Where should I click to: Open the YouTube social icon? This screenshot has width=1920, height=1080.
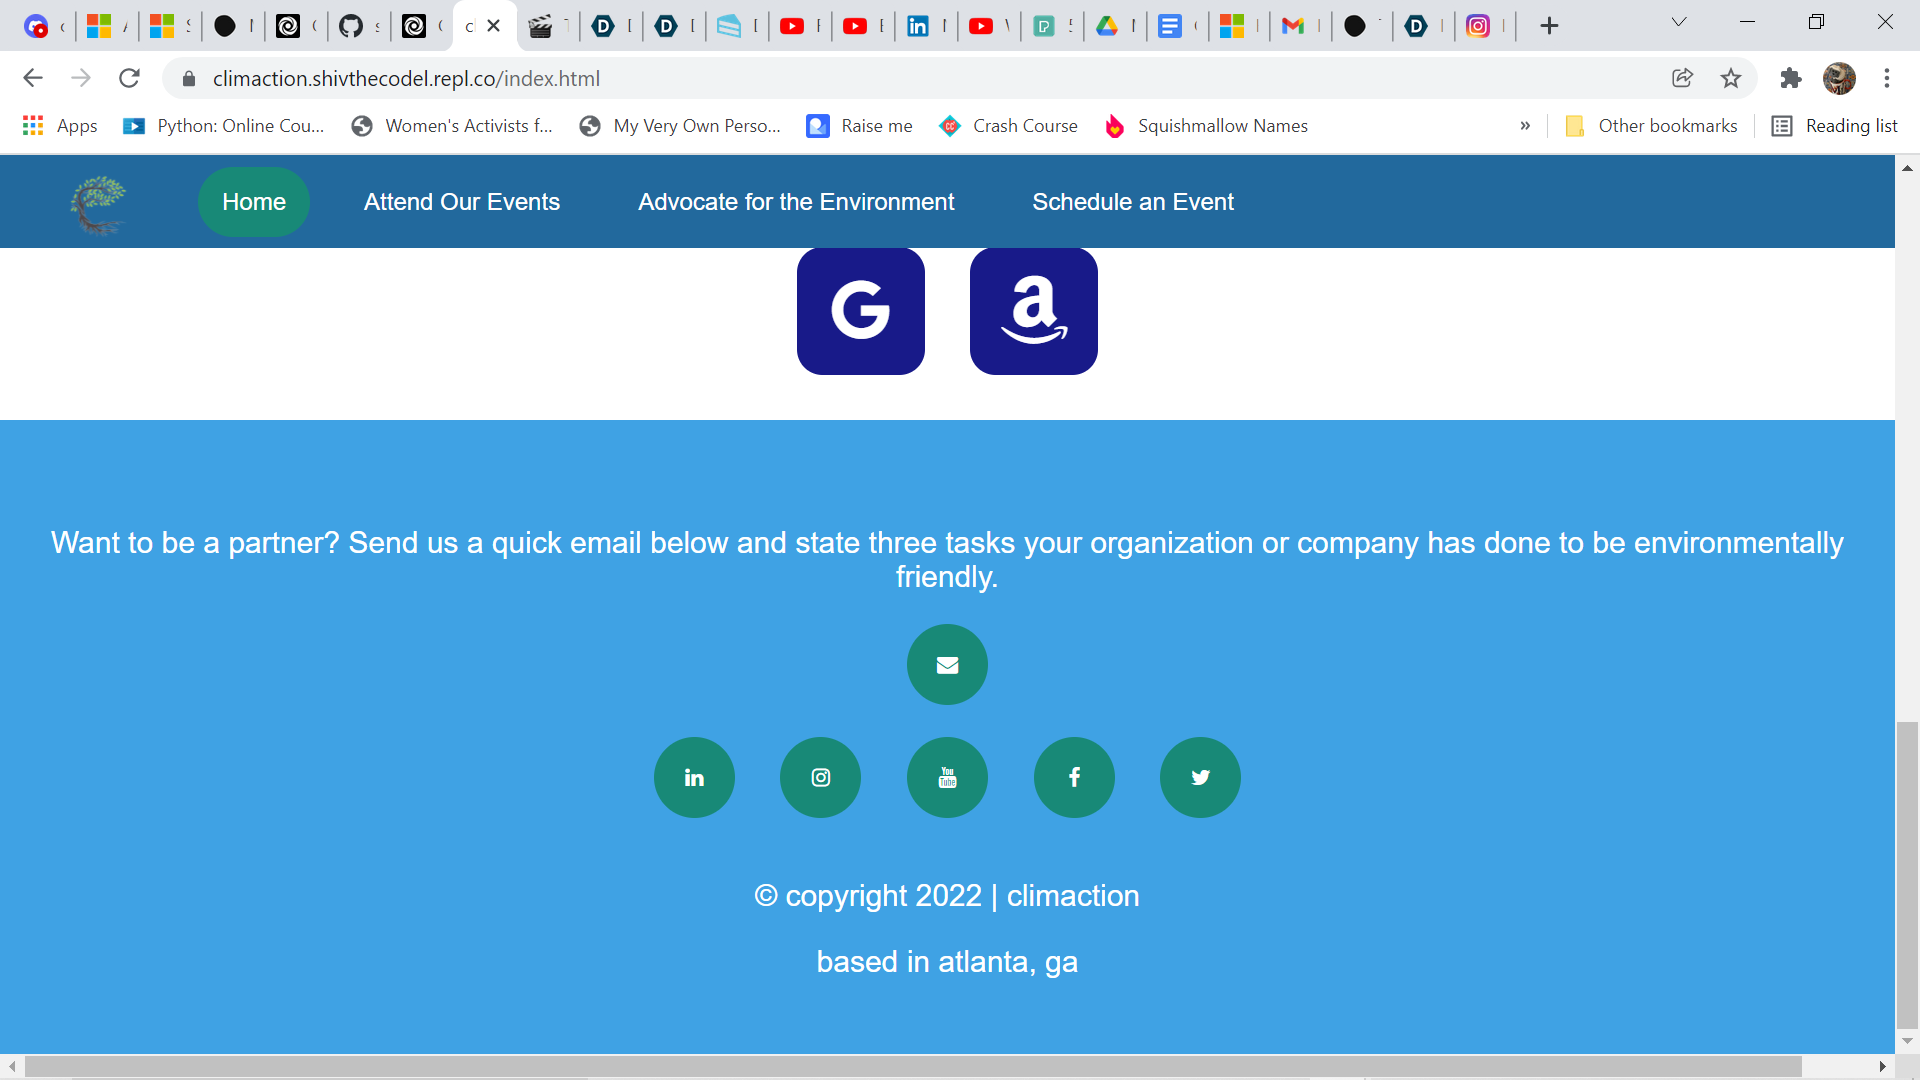point(947,778)
